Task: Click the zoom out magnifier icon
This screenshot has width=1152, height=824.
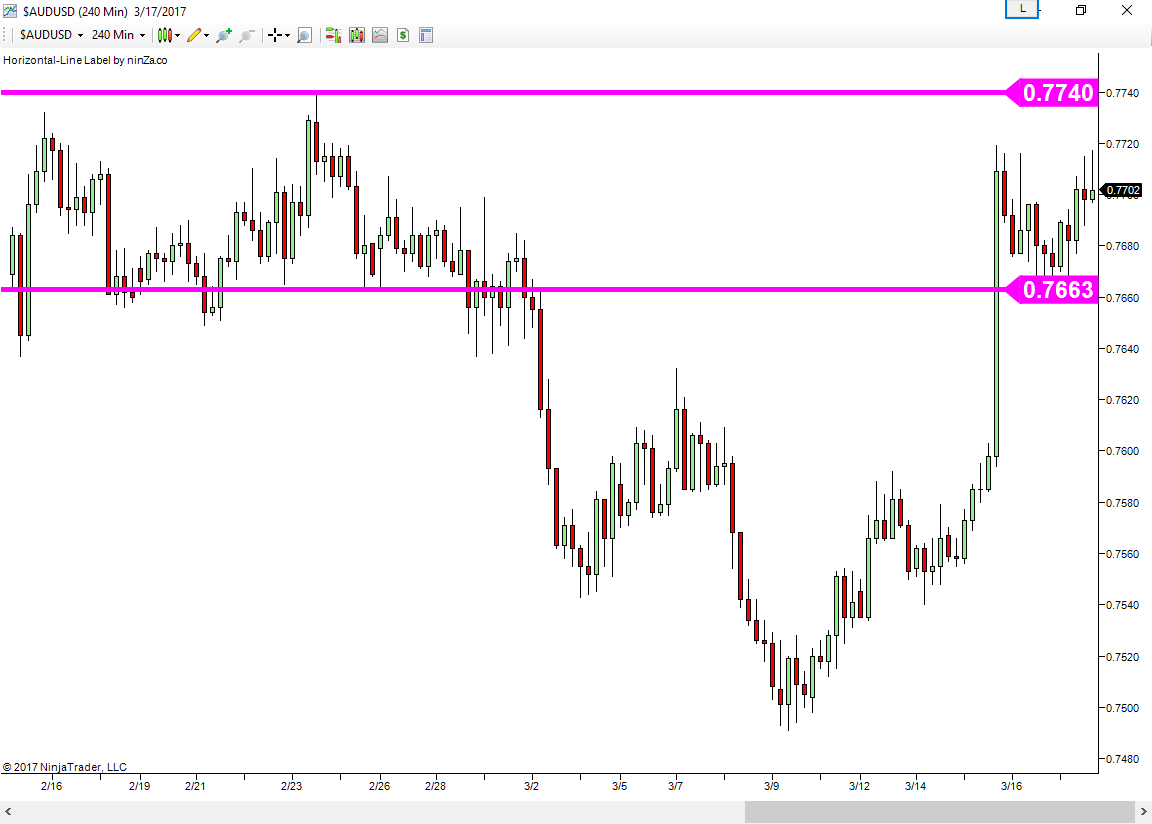Action: click(x=247, y=35)
